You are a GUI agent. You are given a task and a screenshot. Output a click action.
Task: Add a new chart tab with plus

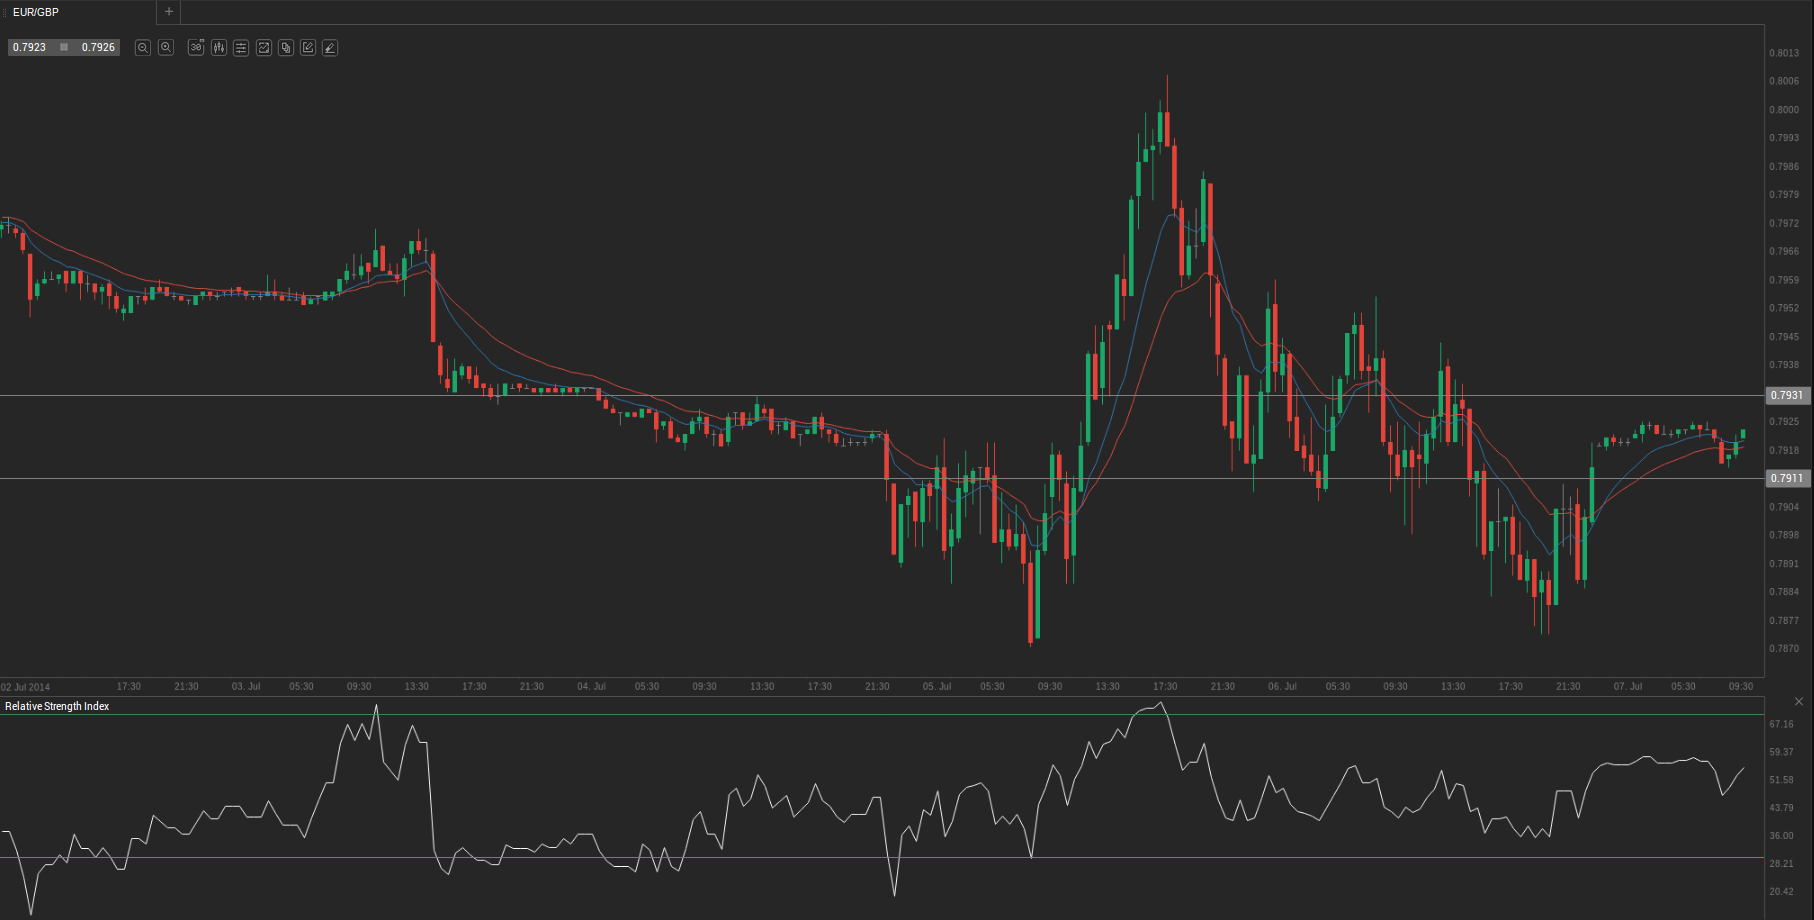169,12
